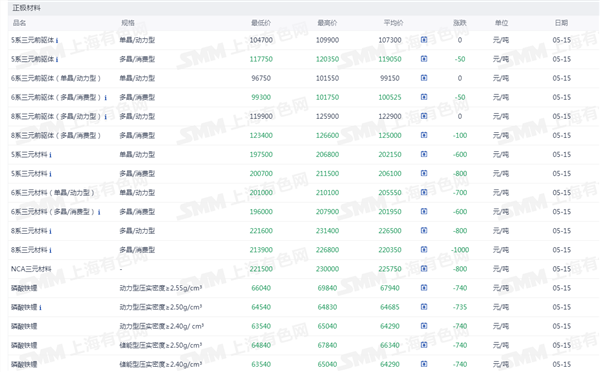Click the 日期 column header
This screenshot has height=372, width=600.
pyautogui.click(x=561, y=23)
